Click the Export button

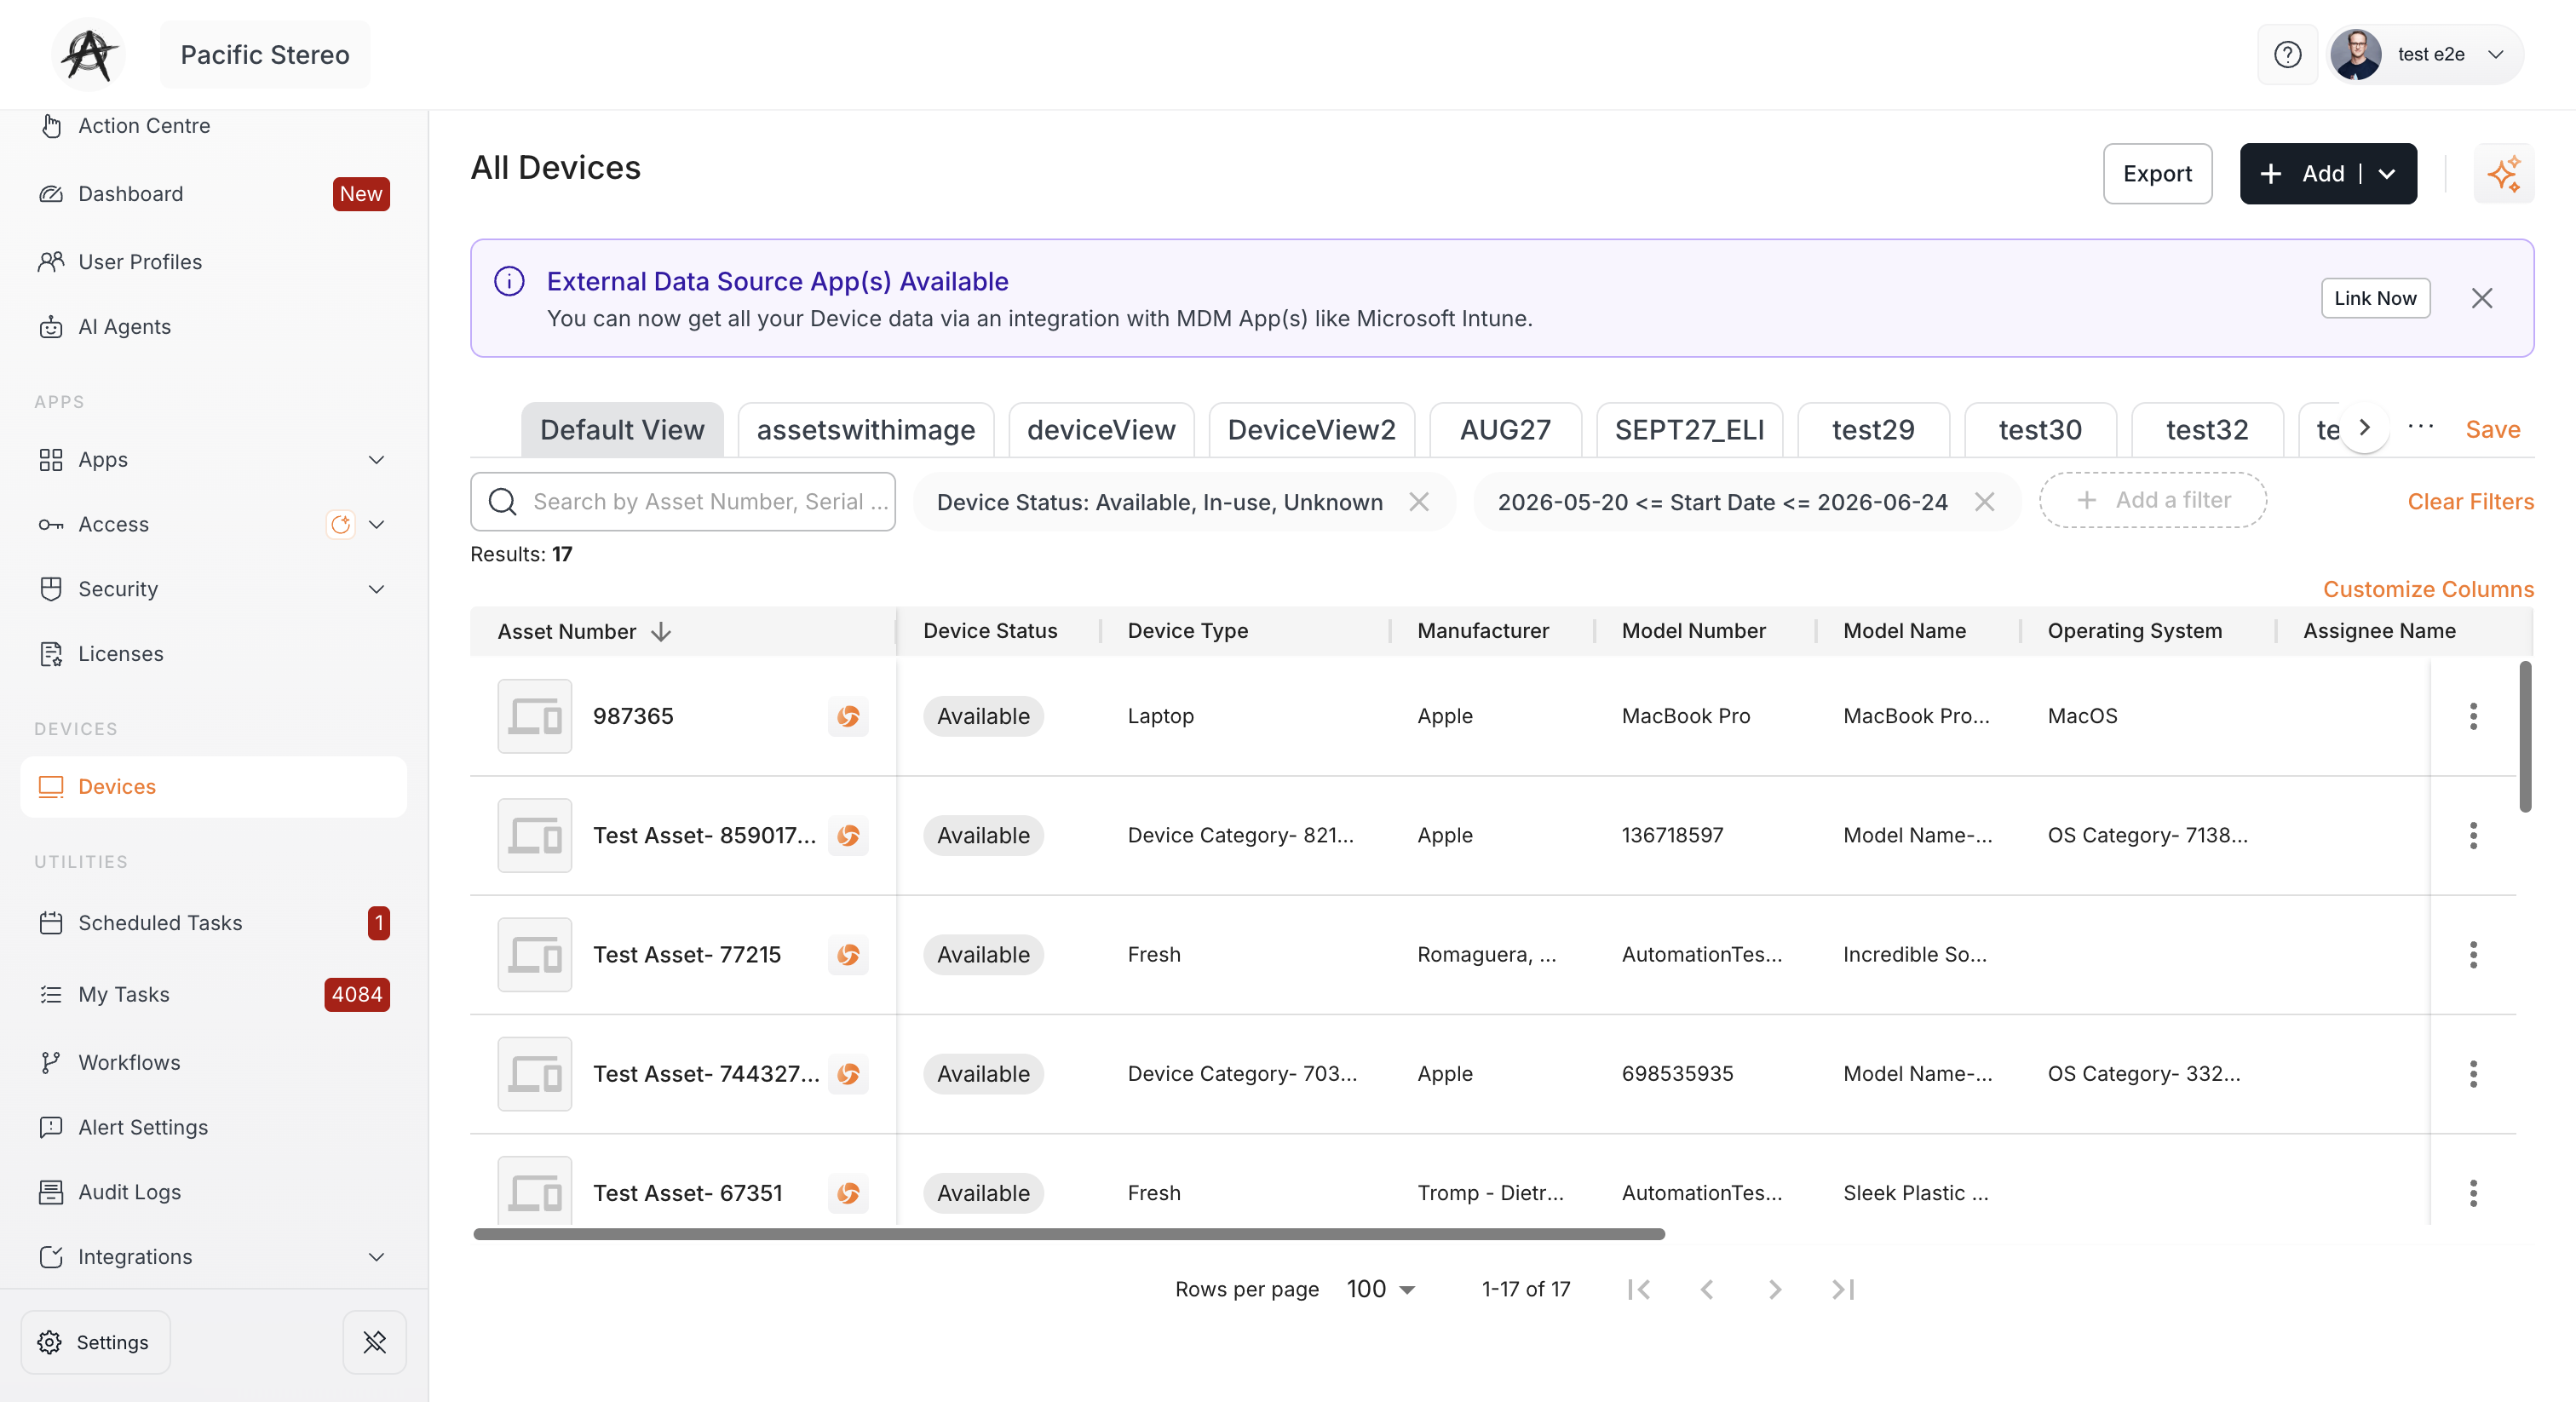coord(2157,174)
